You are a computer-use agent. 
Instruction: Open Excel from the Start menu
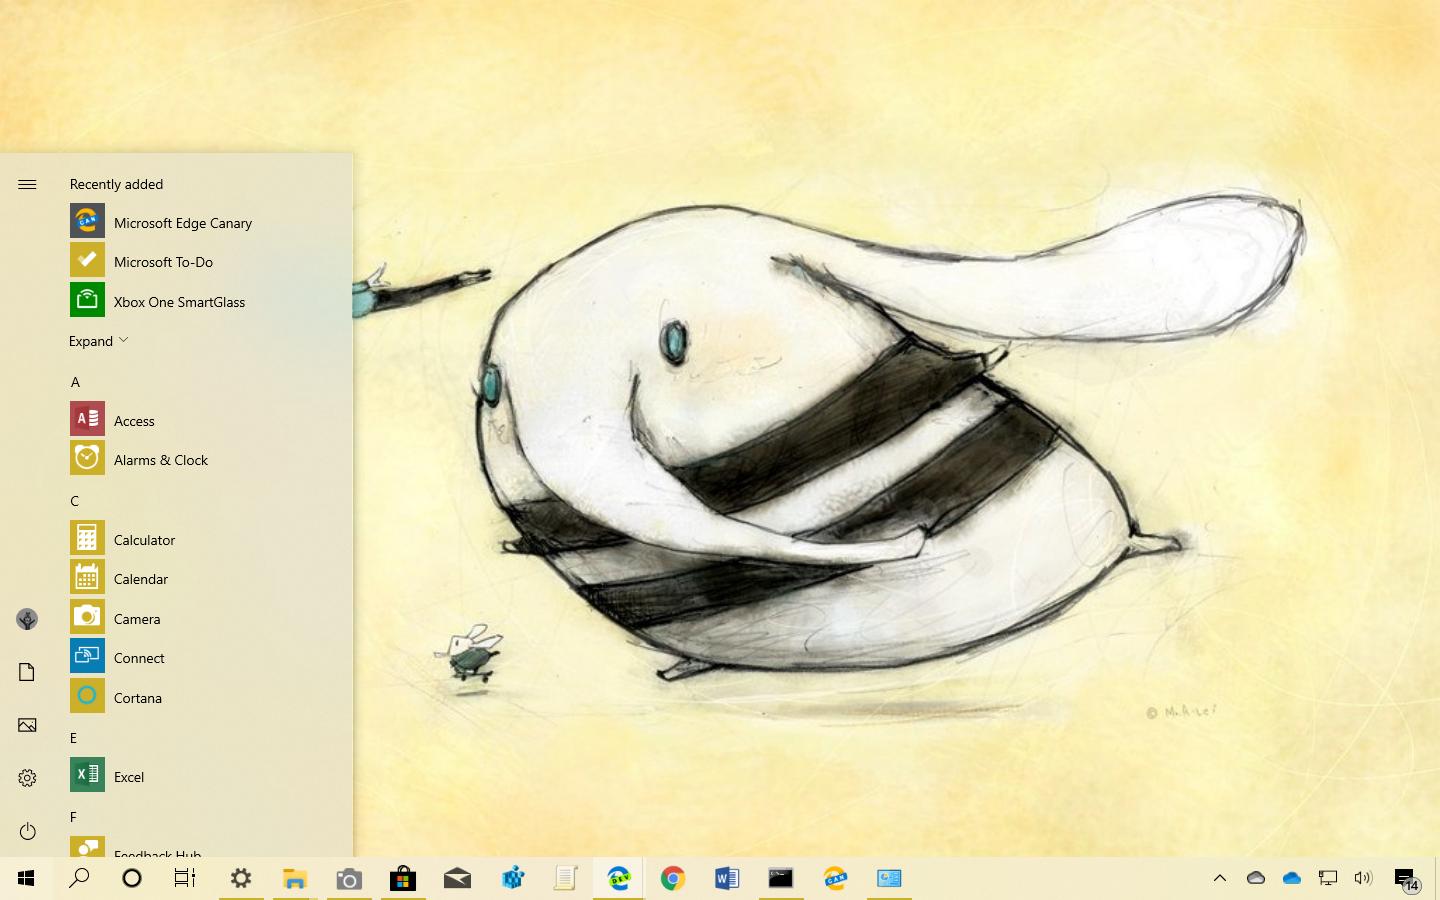point(129,776)
